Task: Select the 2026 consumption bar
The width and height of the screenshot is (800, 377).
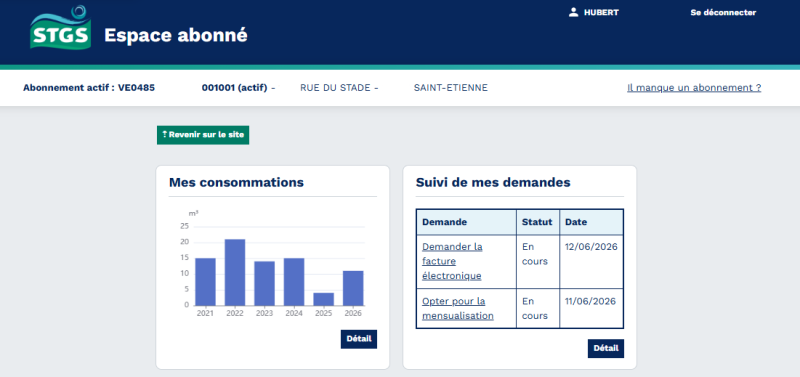Action: point(353,288)
